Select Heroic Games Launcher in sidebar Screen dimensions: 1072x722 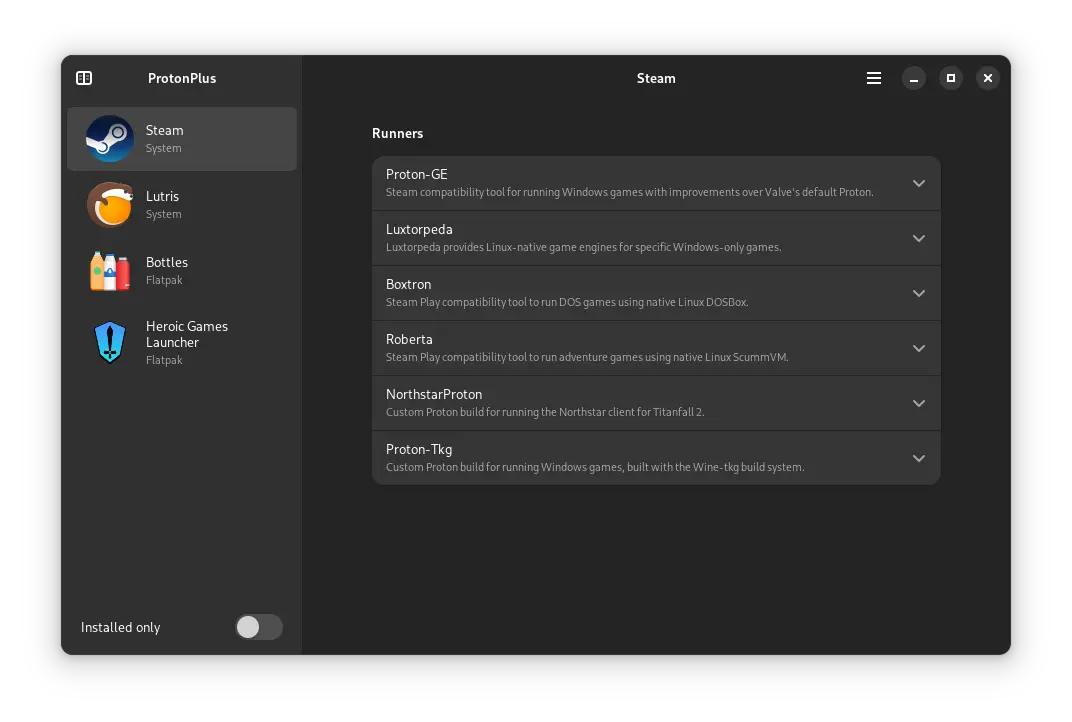click(182, 342)
